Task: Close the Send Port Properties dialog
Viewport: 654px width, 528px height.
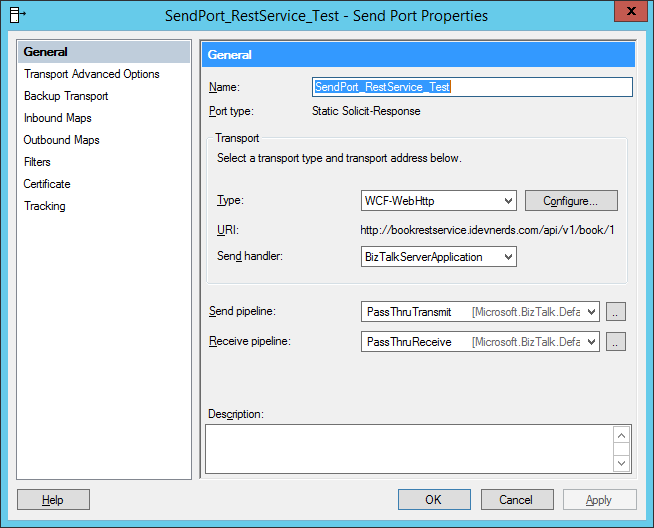Action: [x=631, y=11]
